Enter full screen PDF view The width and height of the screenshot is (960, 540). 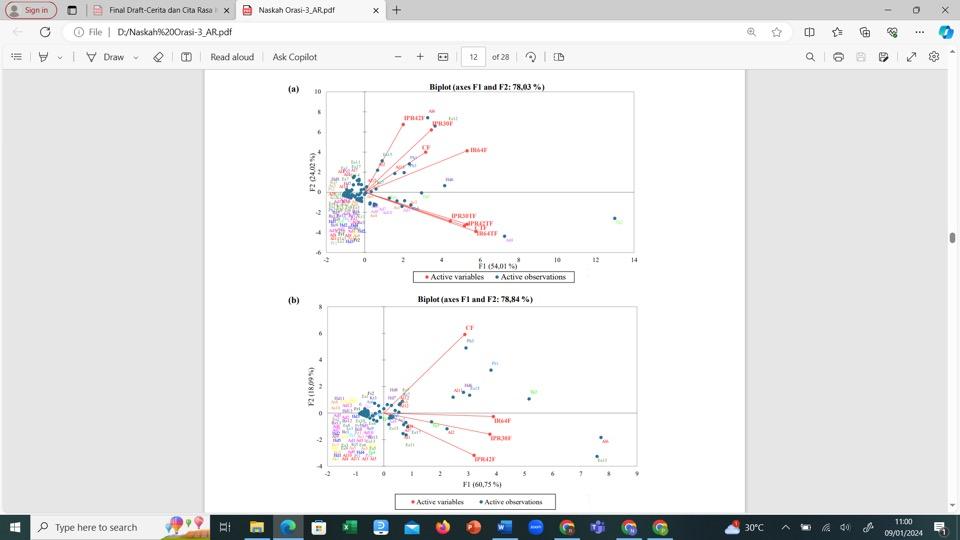pyautogui.click(x=911, y=57)
